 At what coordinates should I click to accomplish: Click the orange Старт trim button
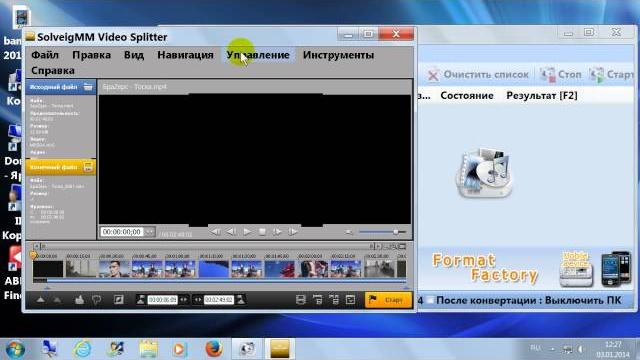pos(388,300)
